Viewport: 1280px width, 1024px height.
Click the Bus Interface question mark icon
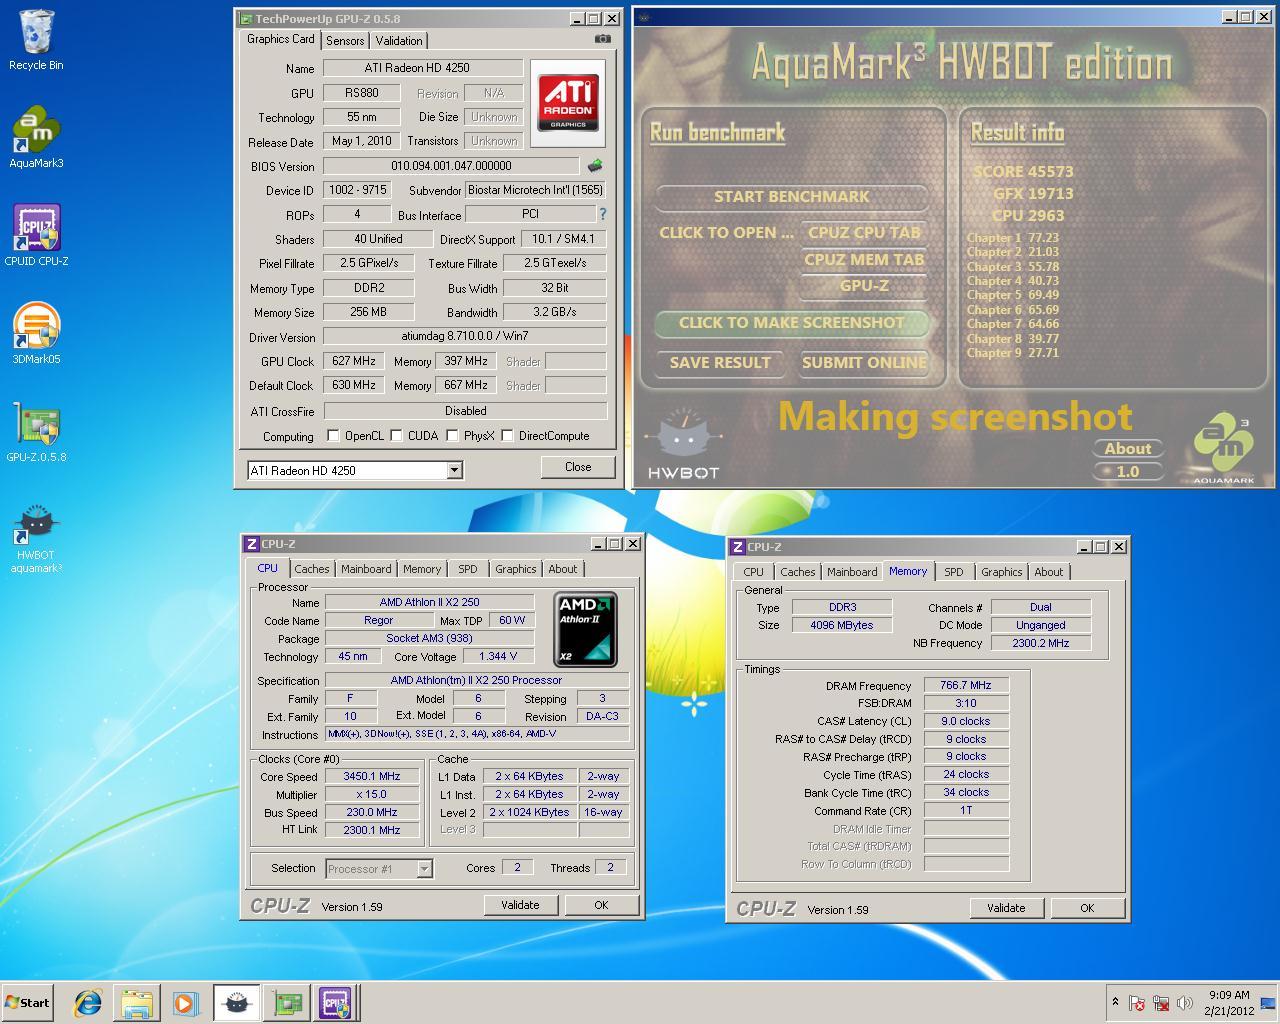coord(602,214)
